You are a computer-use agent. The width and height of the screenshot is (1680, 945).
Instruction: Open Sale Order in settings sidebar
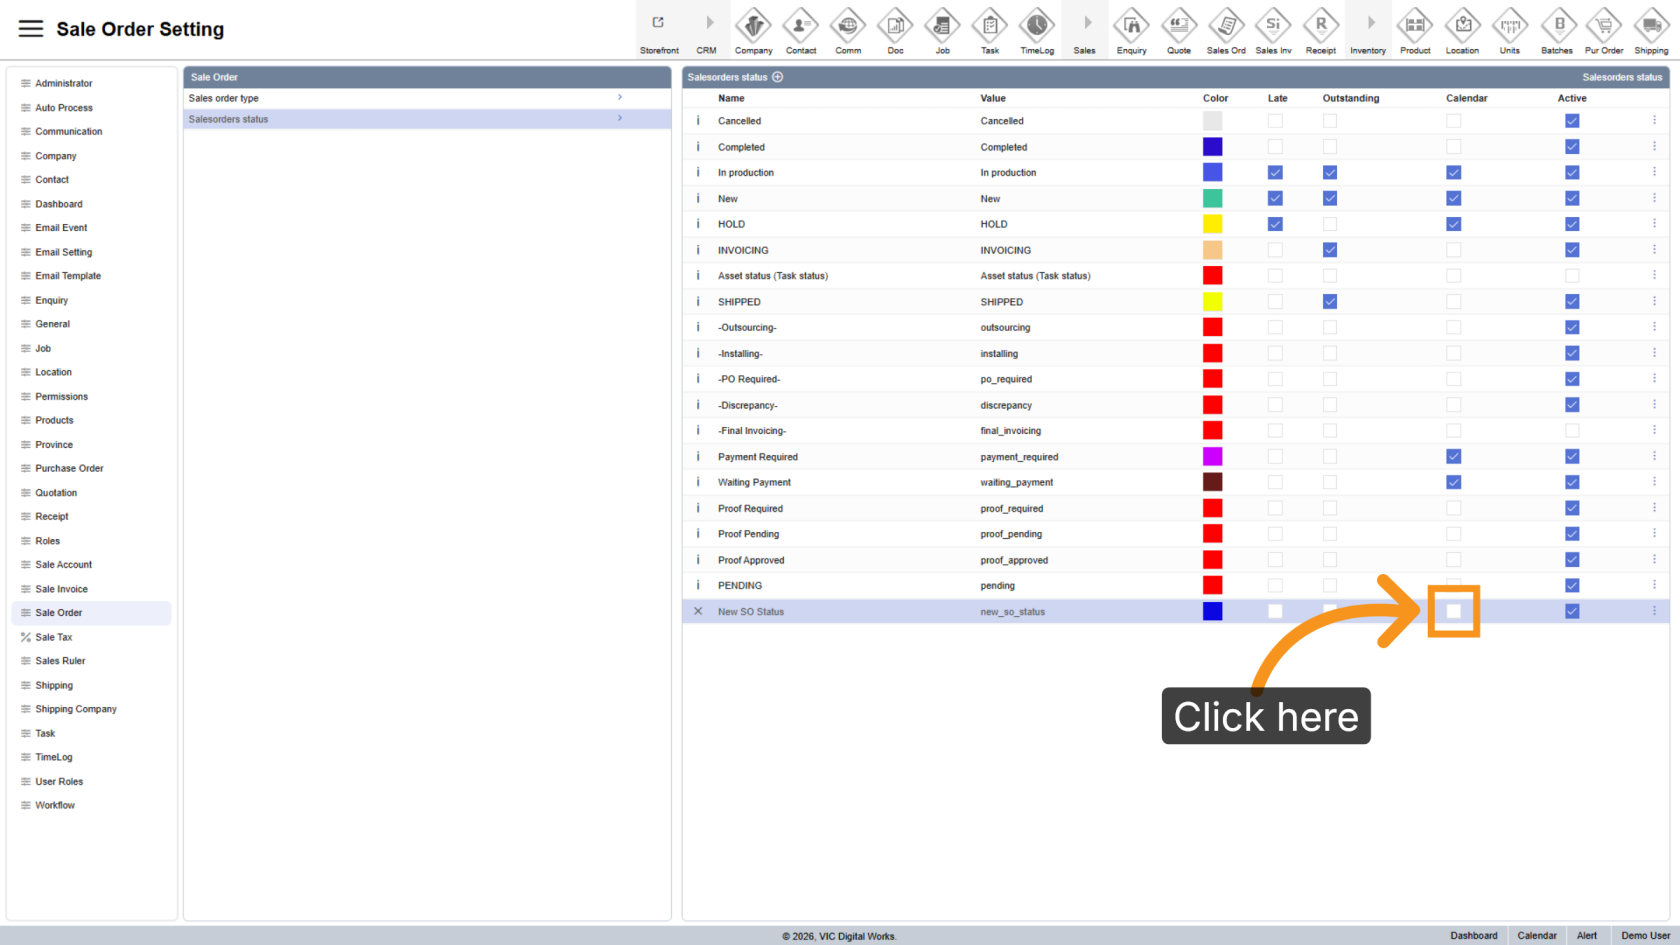pos(91,613)
